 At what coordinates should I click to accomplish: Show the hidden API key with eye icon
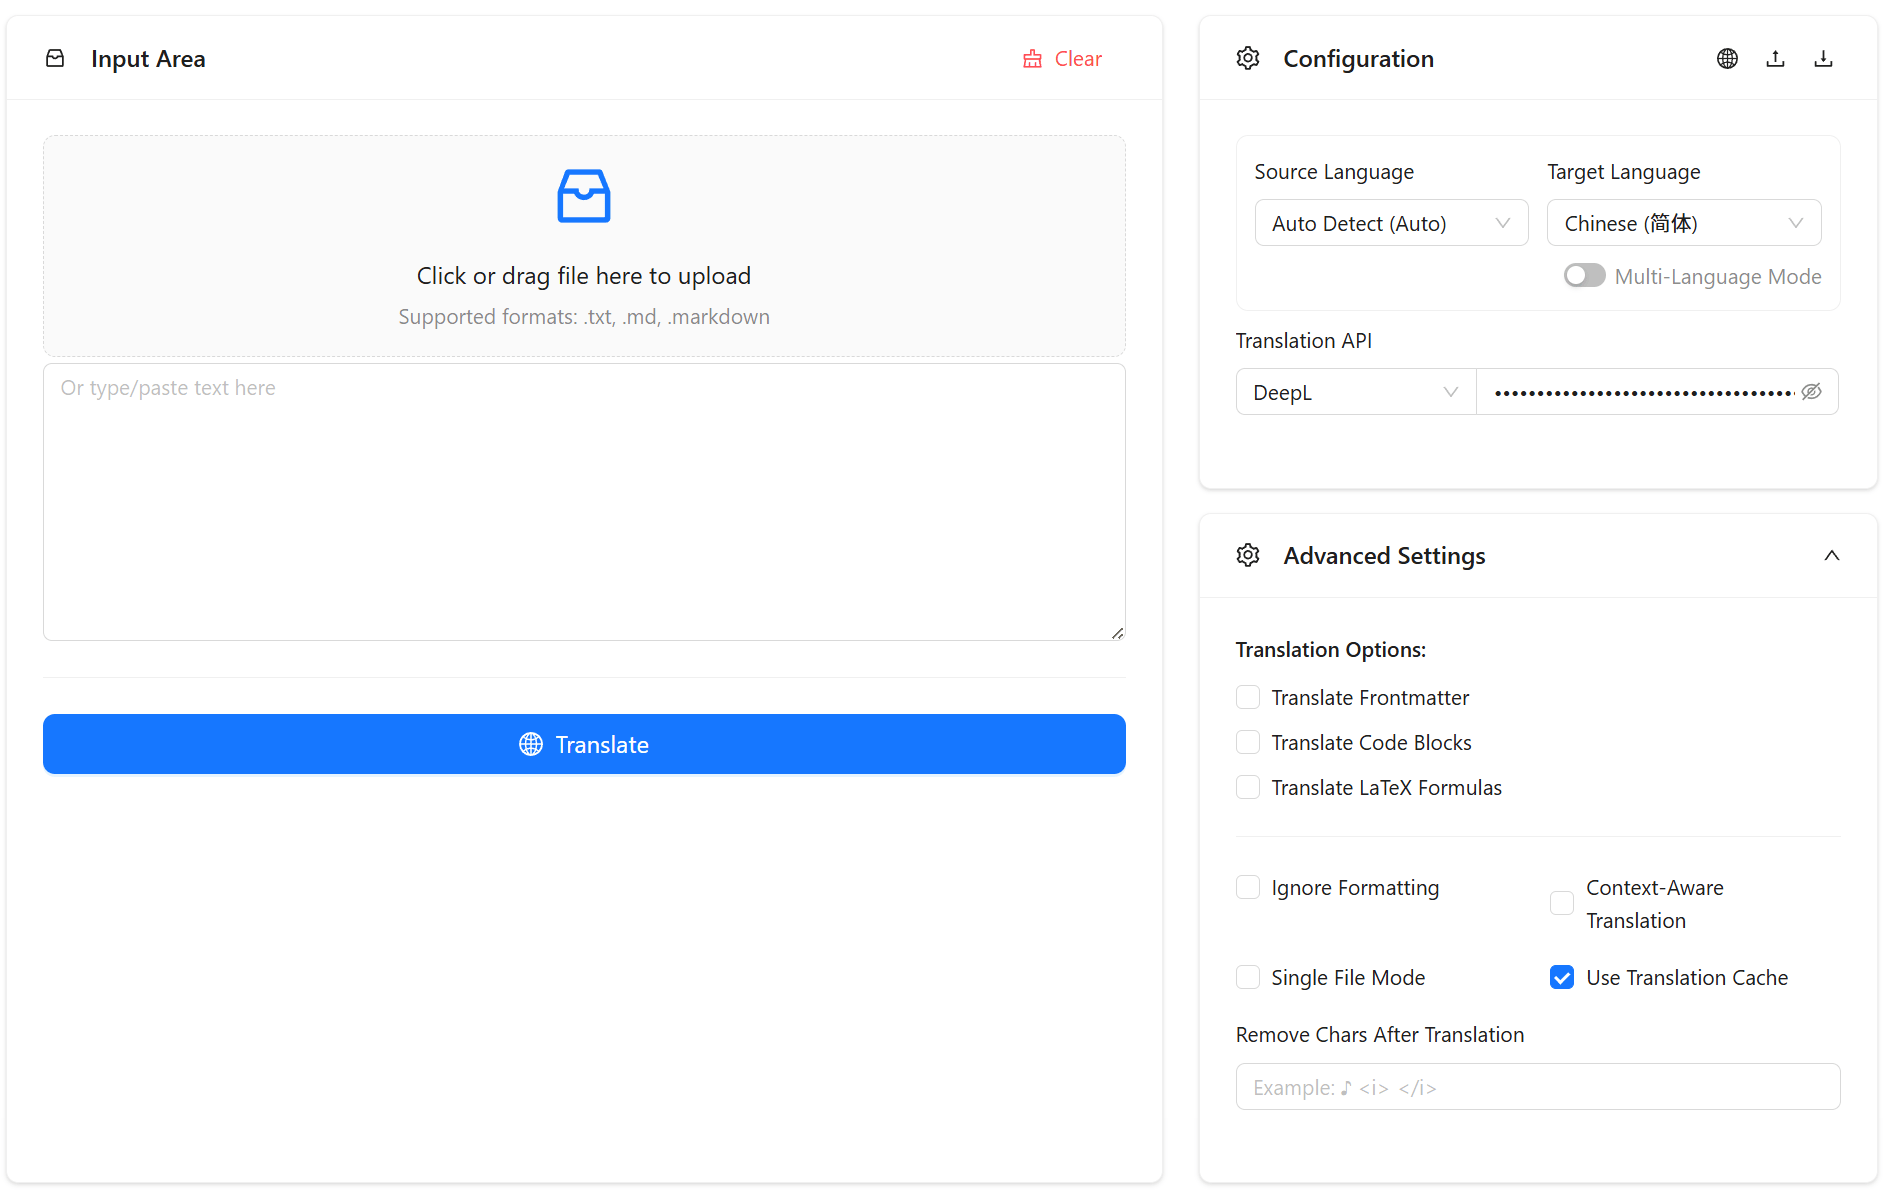pyautogui.click(x=1811, y=392)
